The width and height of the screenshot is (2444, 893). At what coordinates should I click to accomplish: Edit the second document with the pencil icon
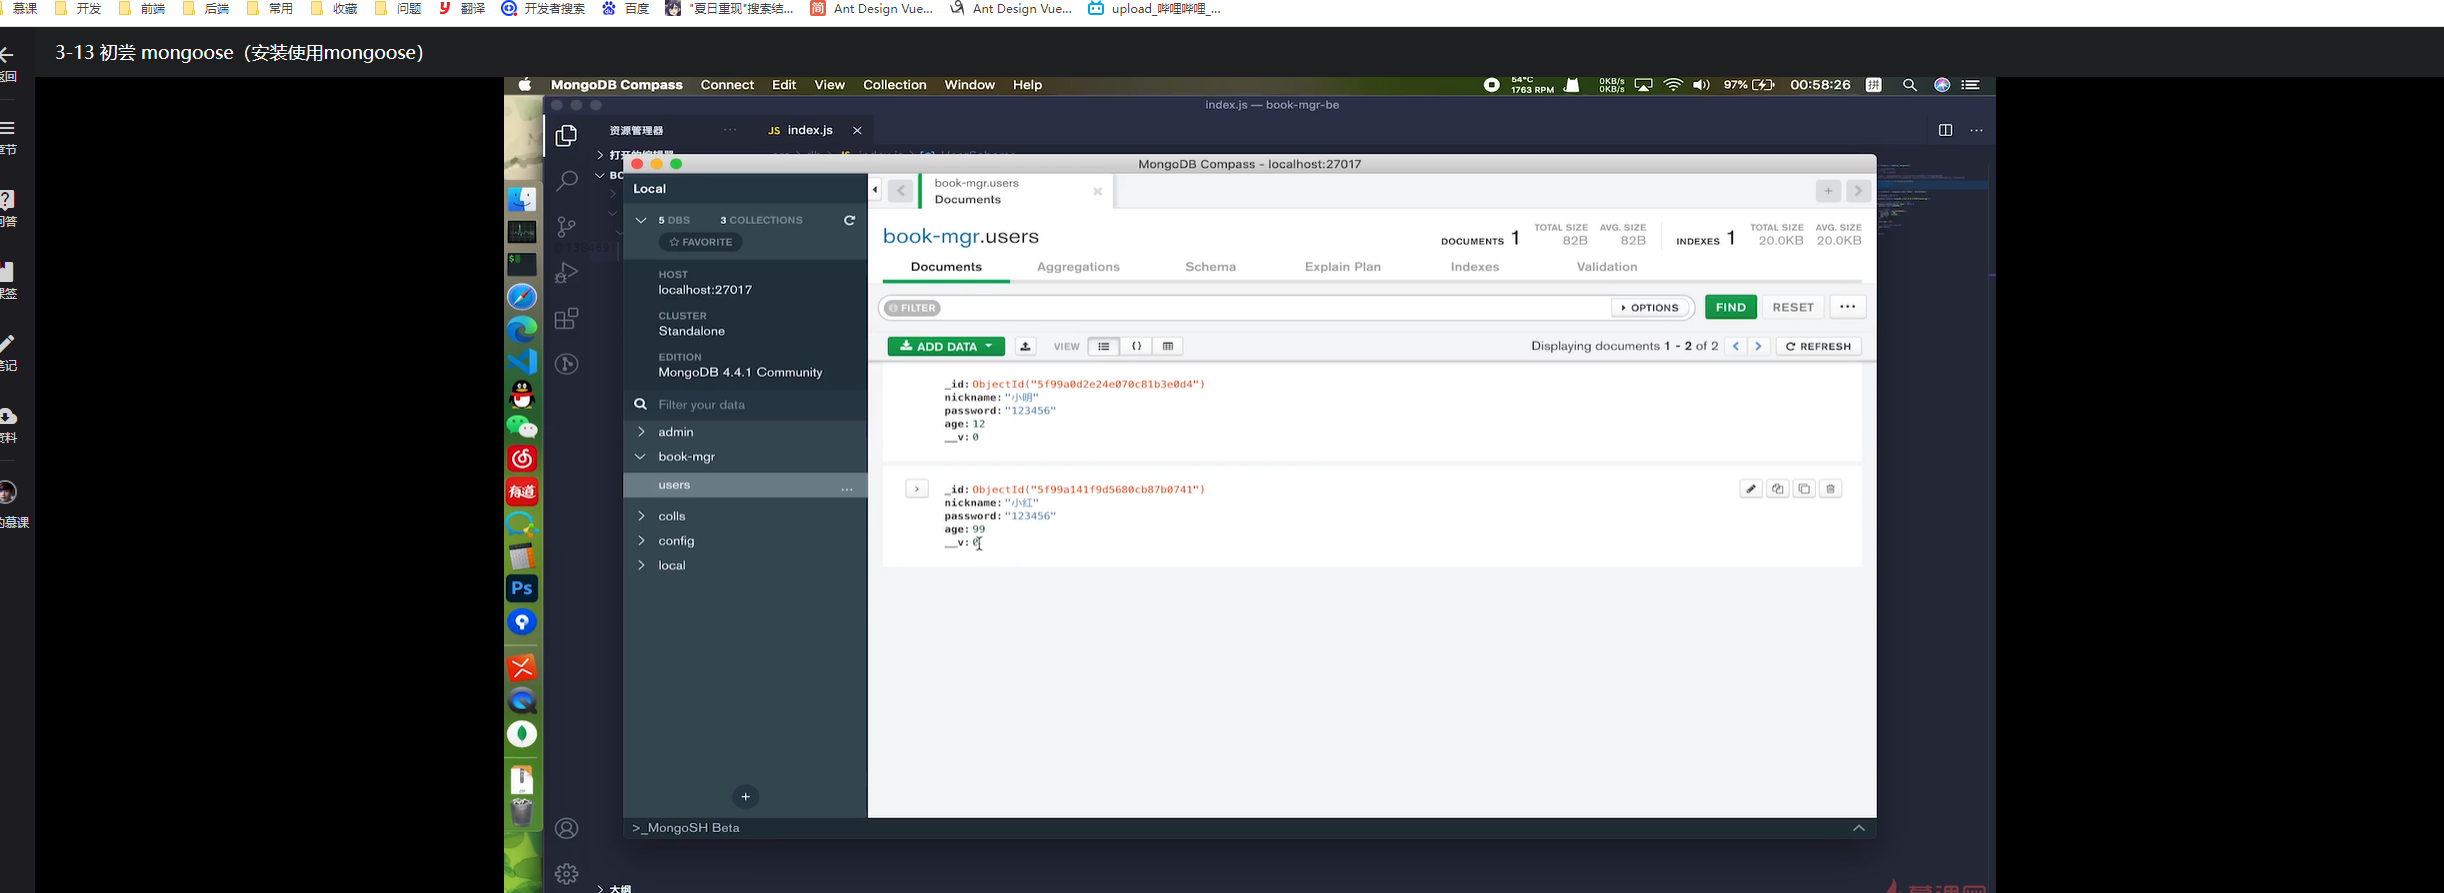1751,489
